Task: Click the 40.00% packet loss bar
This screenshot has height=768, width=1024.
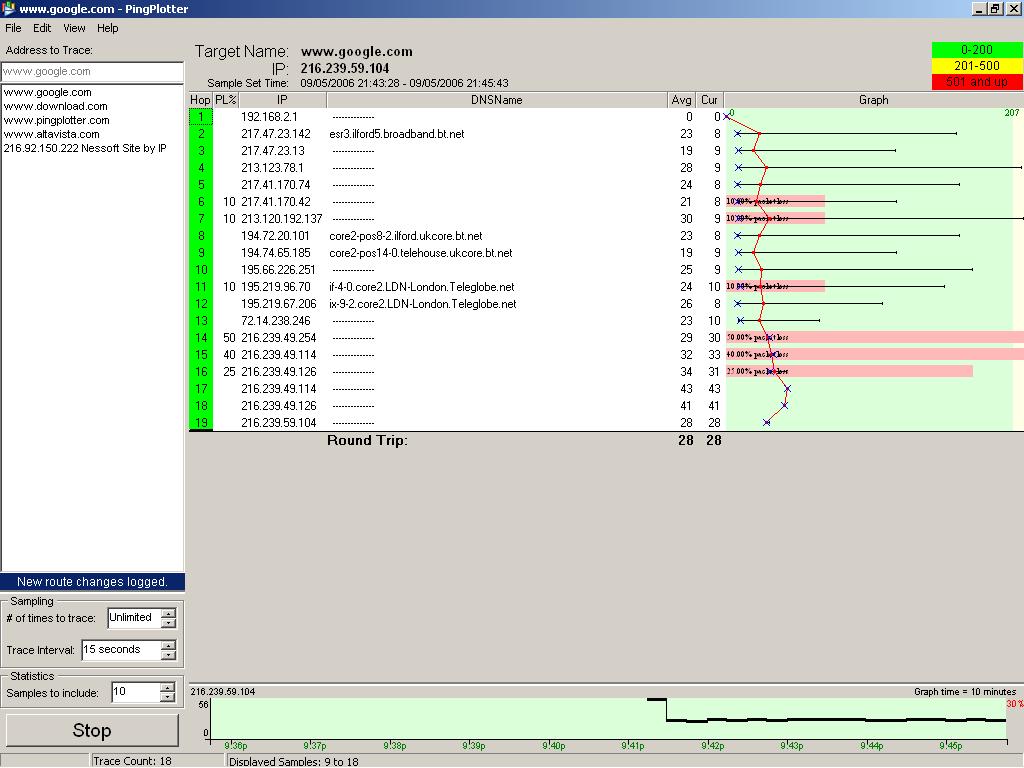Action: point(874,355)
